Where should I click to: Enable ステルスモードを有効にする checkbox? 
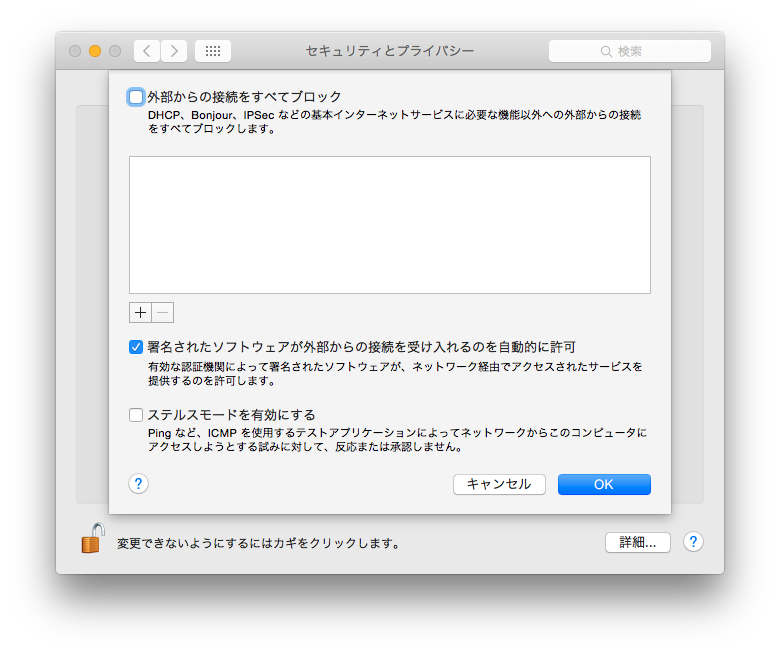pyautogui.click(x=136, y=414)
